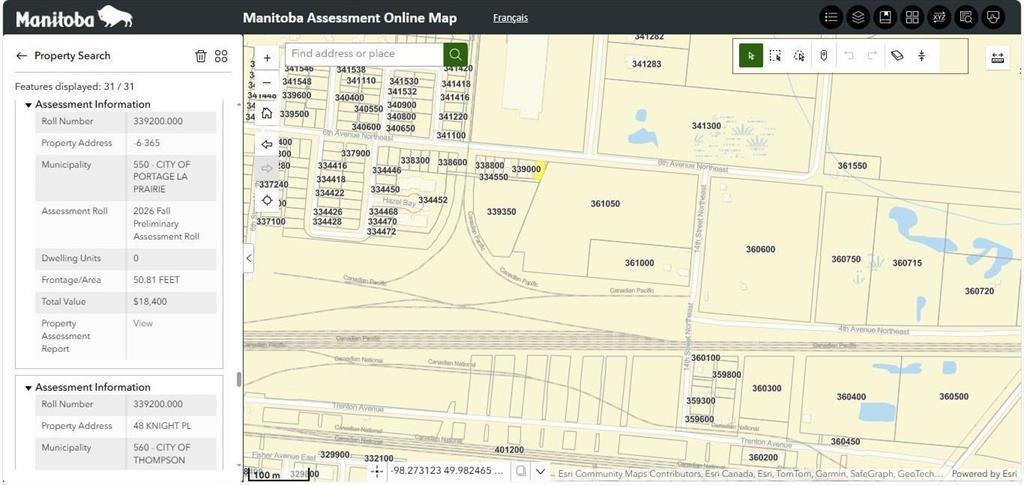Open the Legend list widget
The image size is (1024, 485).
pyautogui.click(x=832, y=17)
